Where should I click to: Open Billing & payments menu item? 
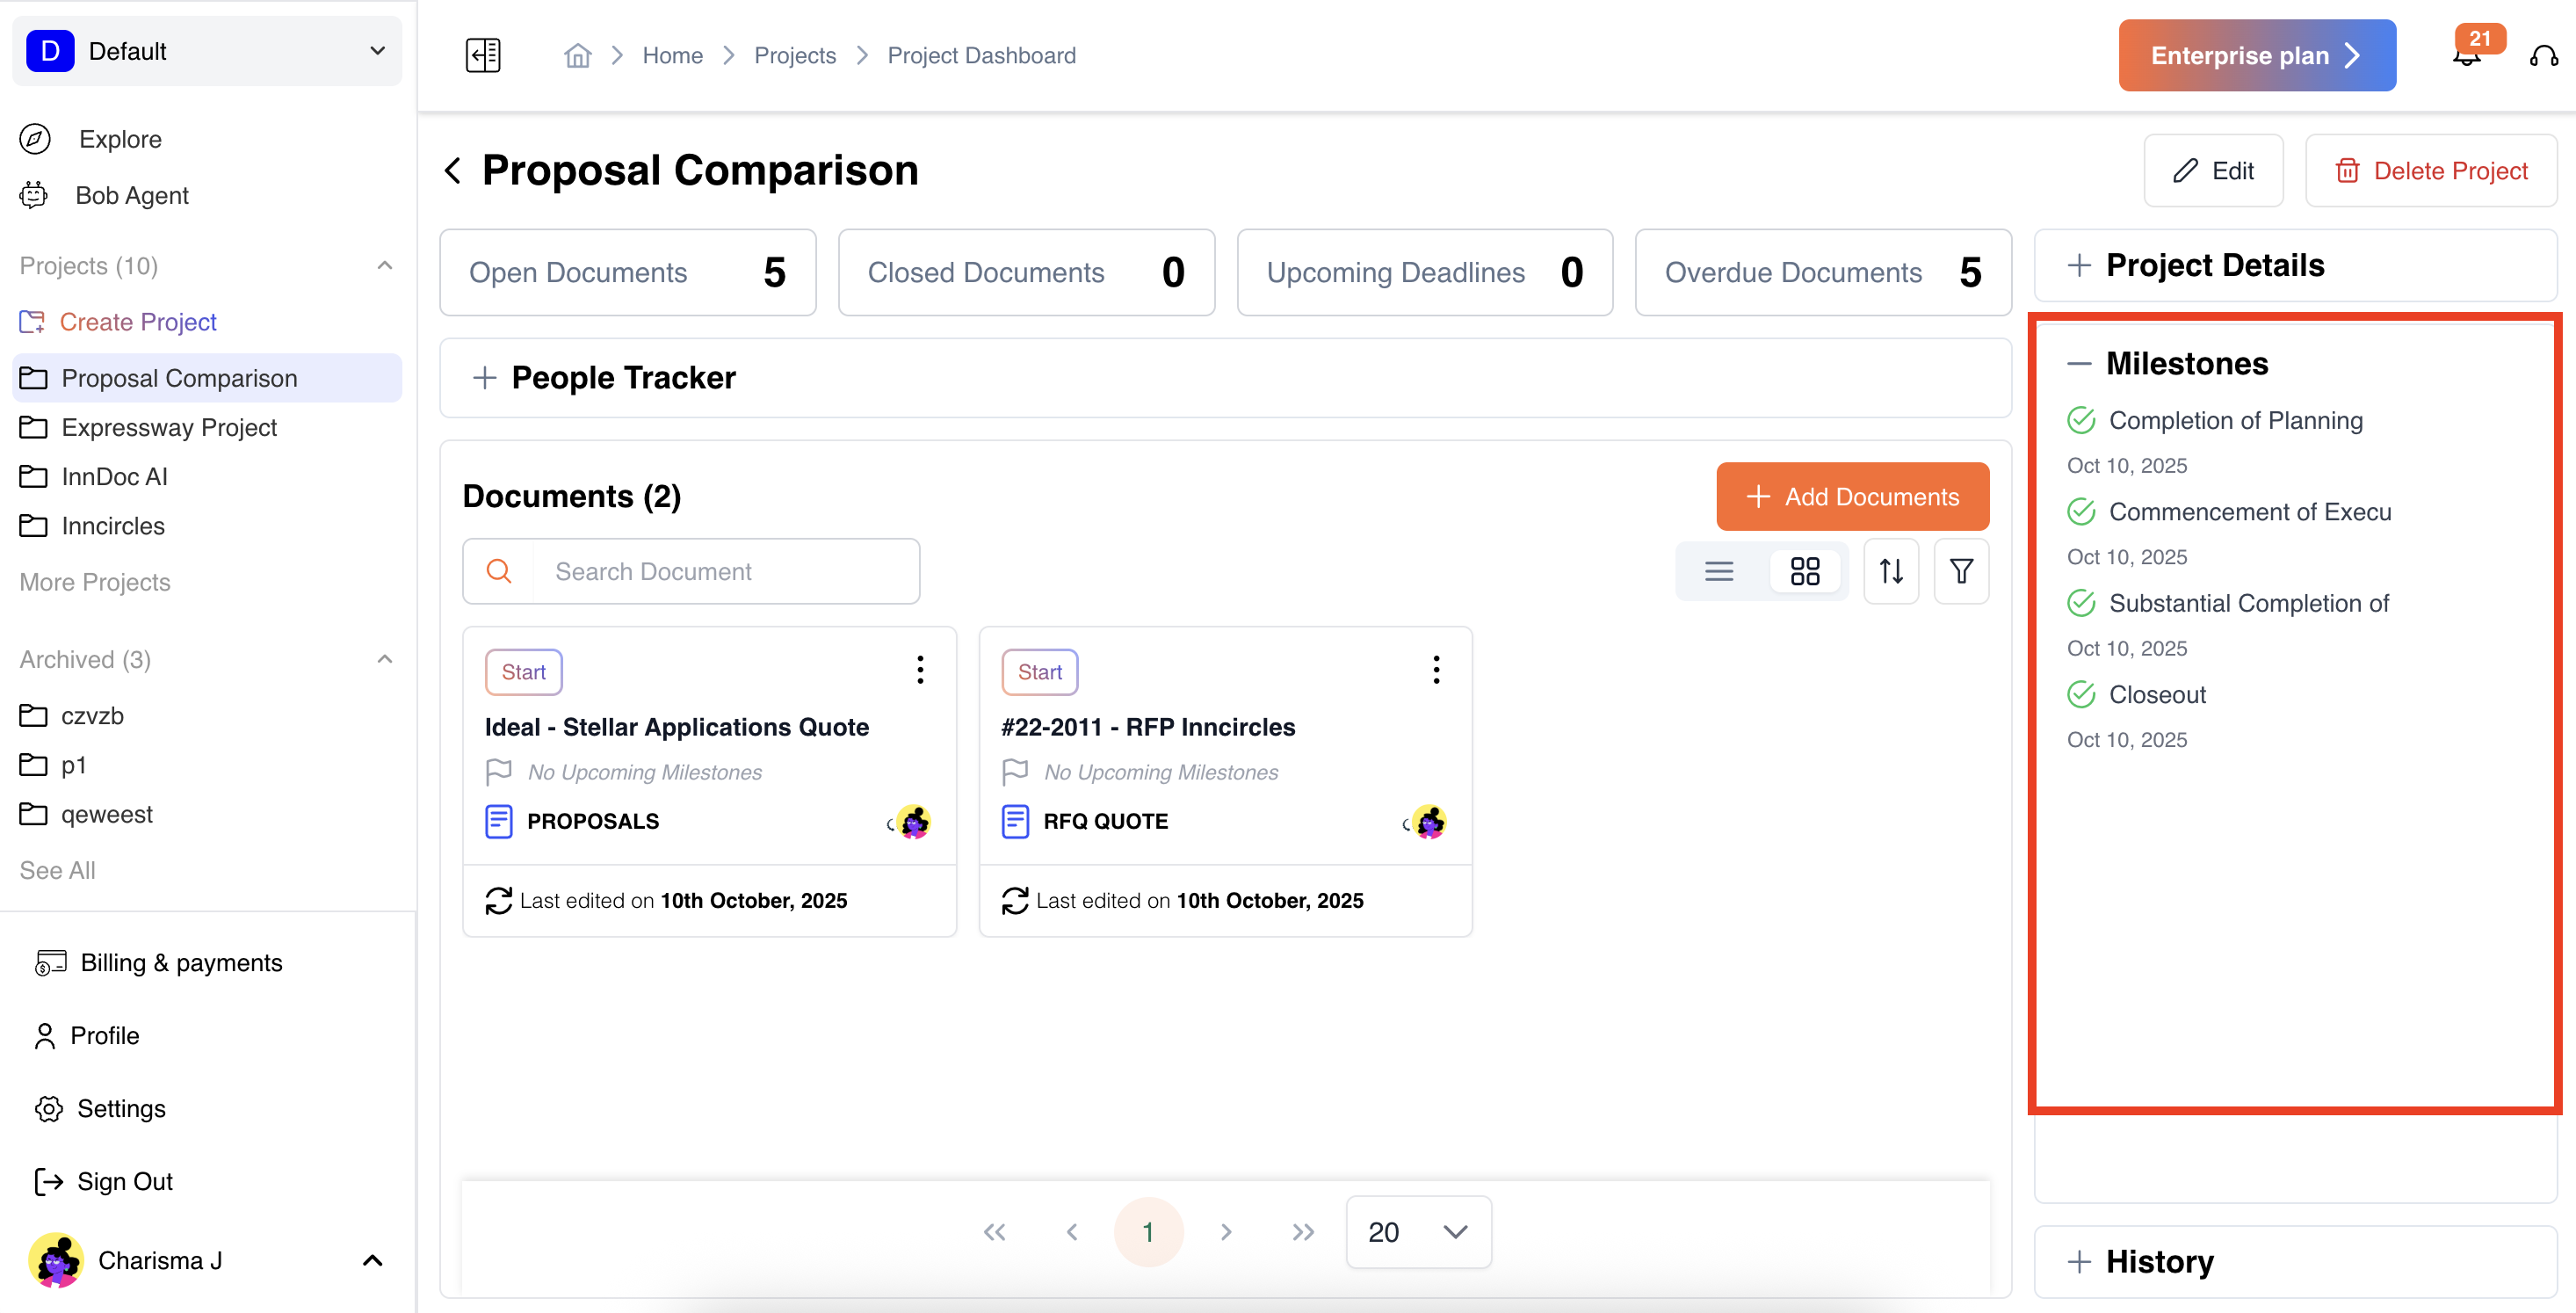(x=181, y=962)
